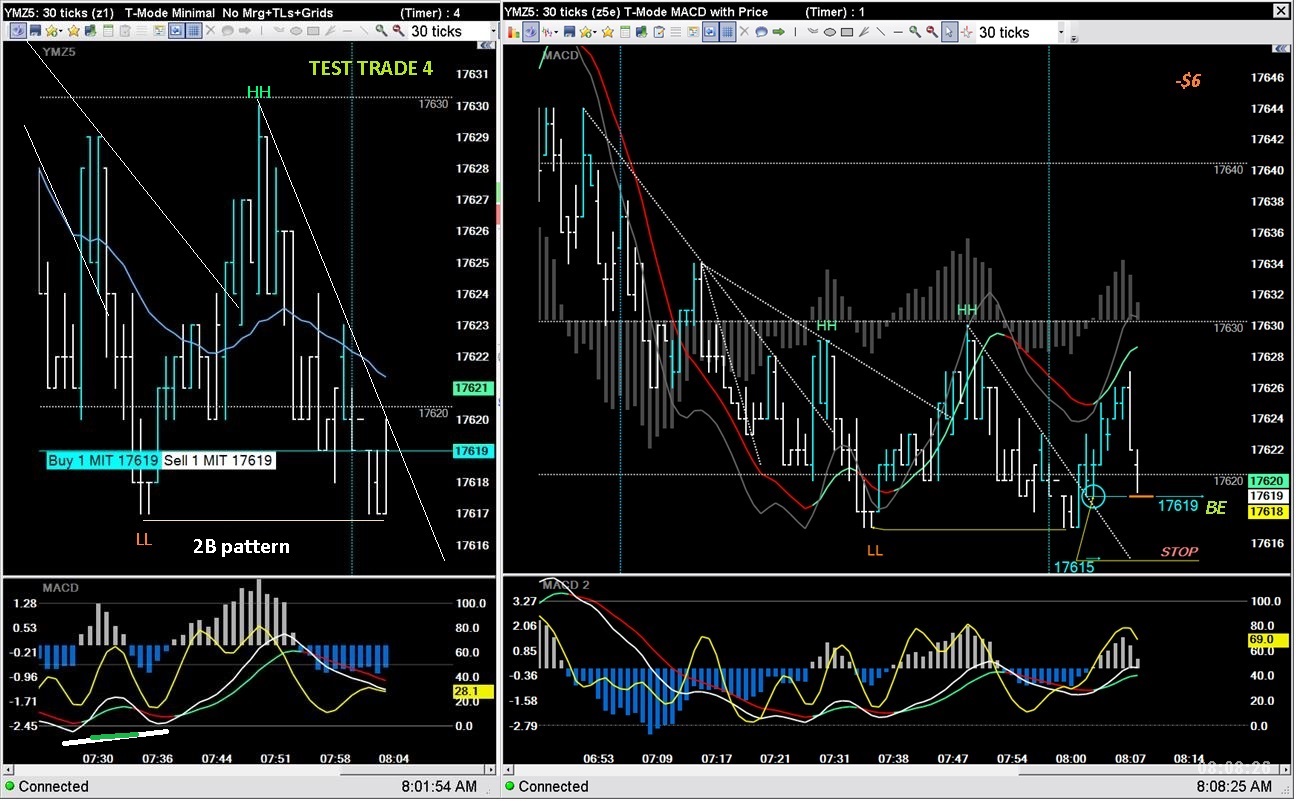
Task: Toggle the grid display on the right chart
Action: 729,32
